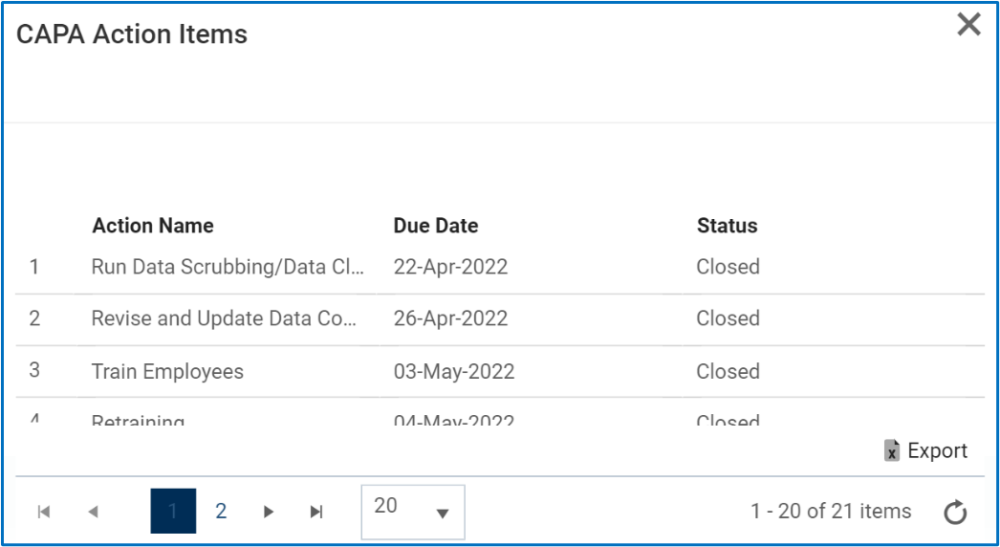
Task: Click the 22-Apr-2022 due date cell
Action: (451, 267)
